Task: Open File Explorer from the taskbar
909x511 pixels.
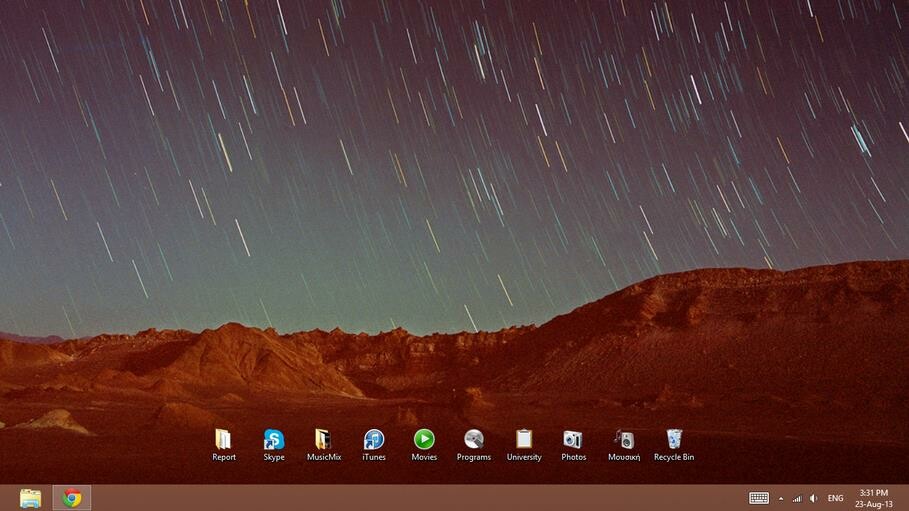Action: click(30, 498)
